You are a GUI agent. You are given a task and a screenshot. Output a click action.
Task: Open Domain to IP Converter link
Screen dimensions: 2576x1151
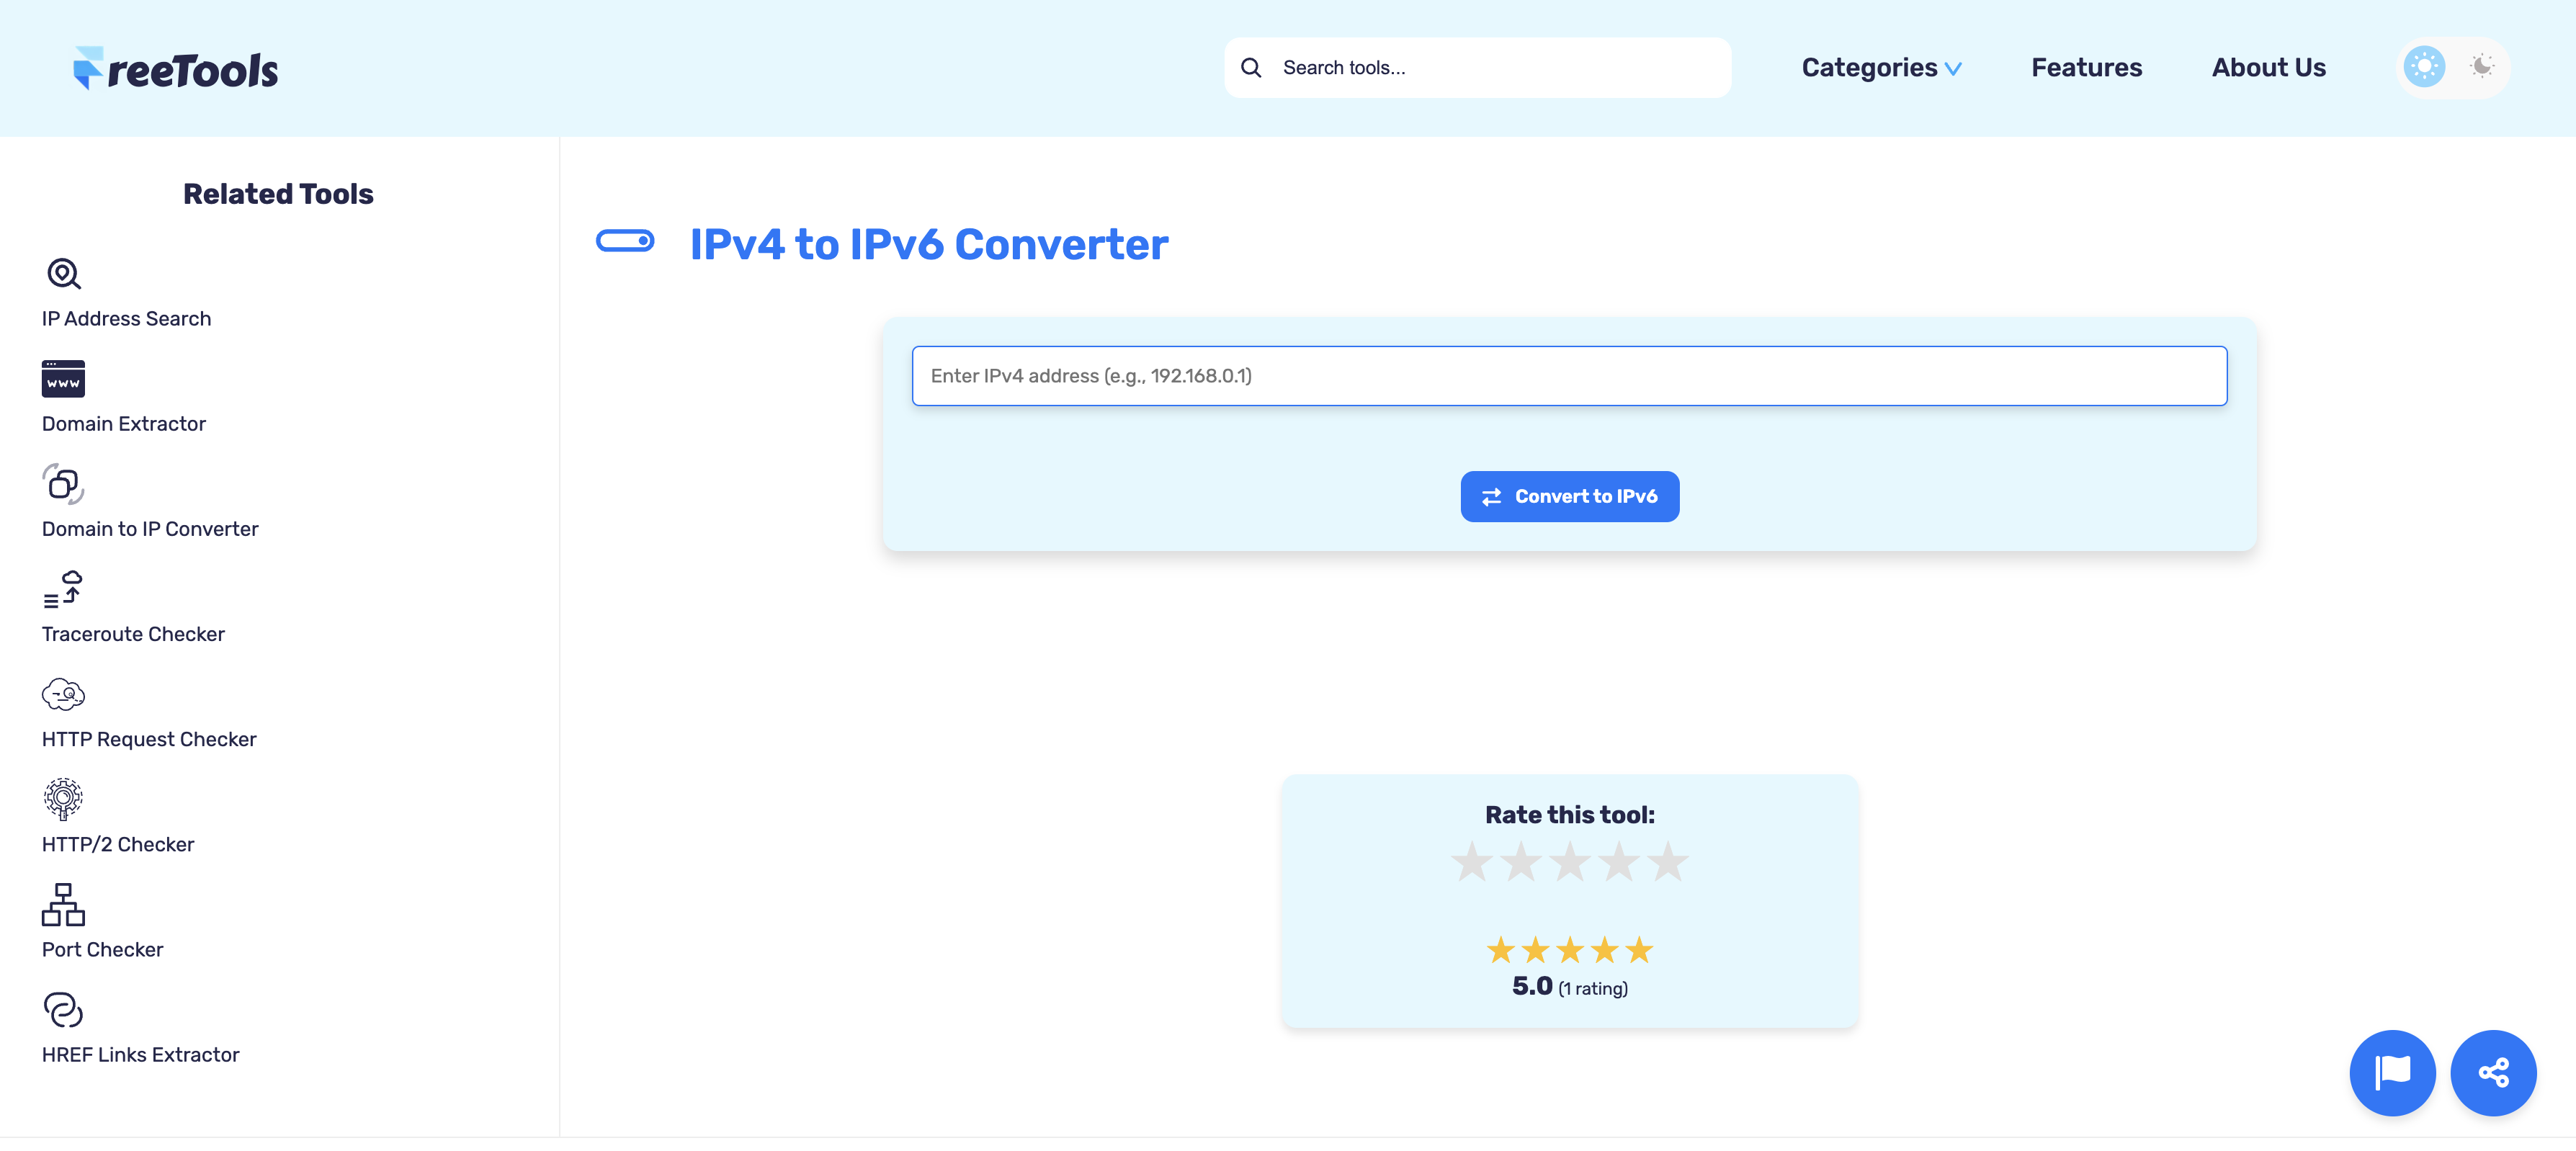pos(150,528)
